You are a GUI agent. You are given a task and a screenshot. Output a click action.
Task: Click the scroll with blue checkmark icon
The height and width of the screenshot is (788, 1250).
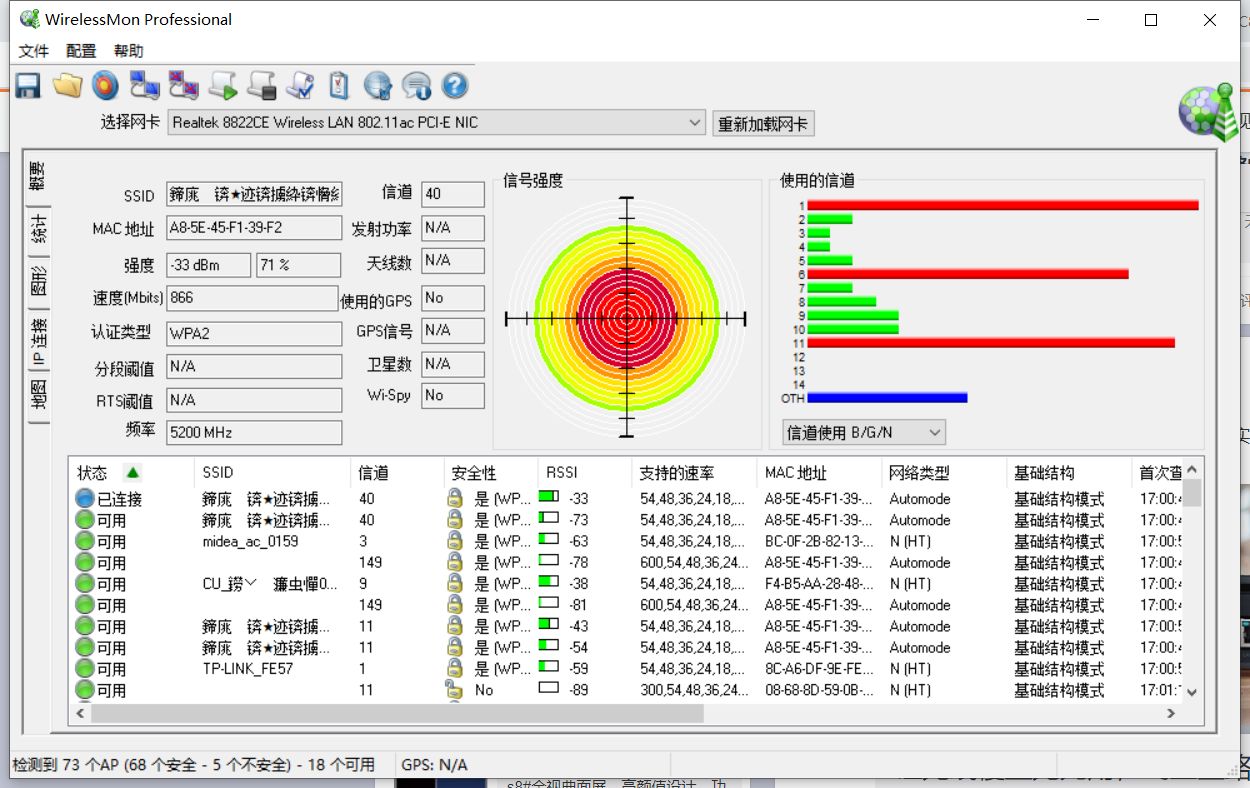tap(300, 86)
